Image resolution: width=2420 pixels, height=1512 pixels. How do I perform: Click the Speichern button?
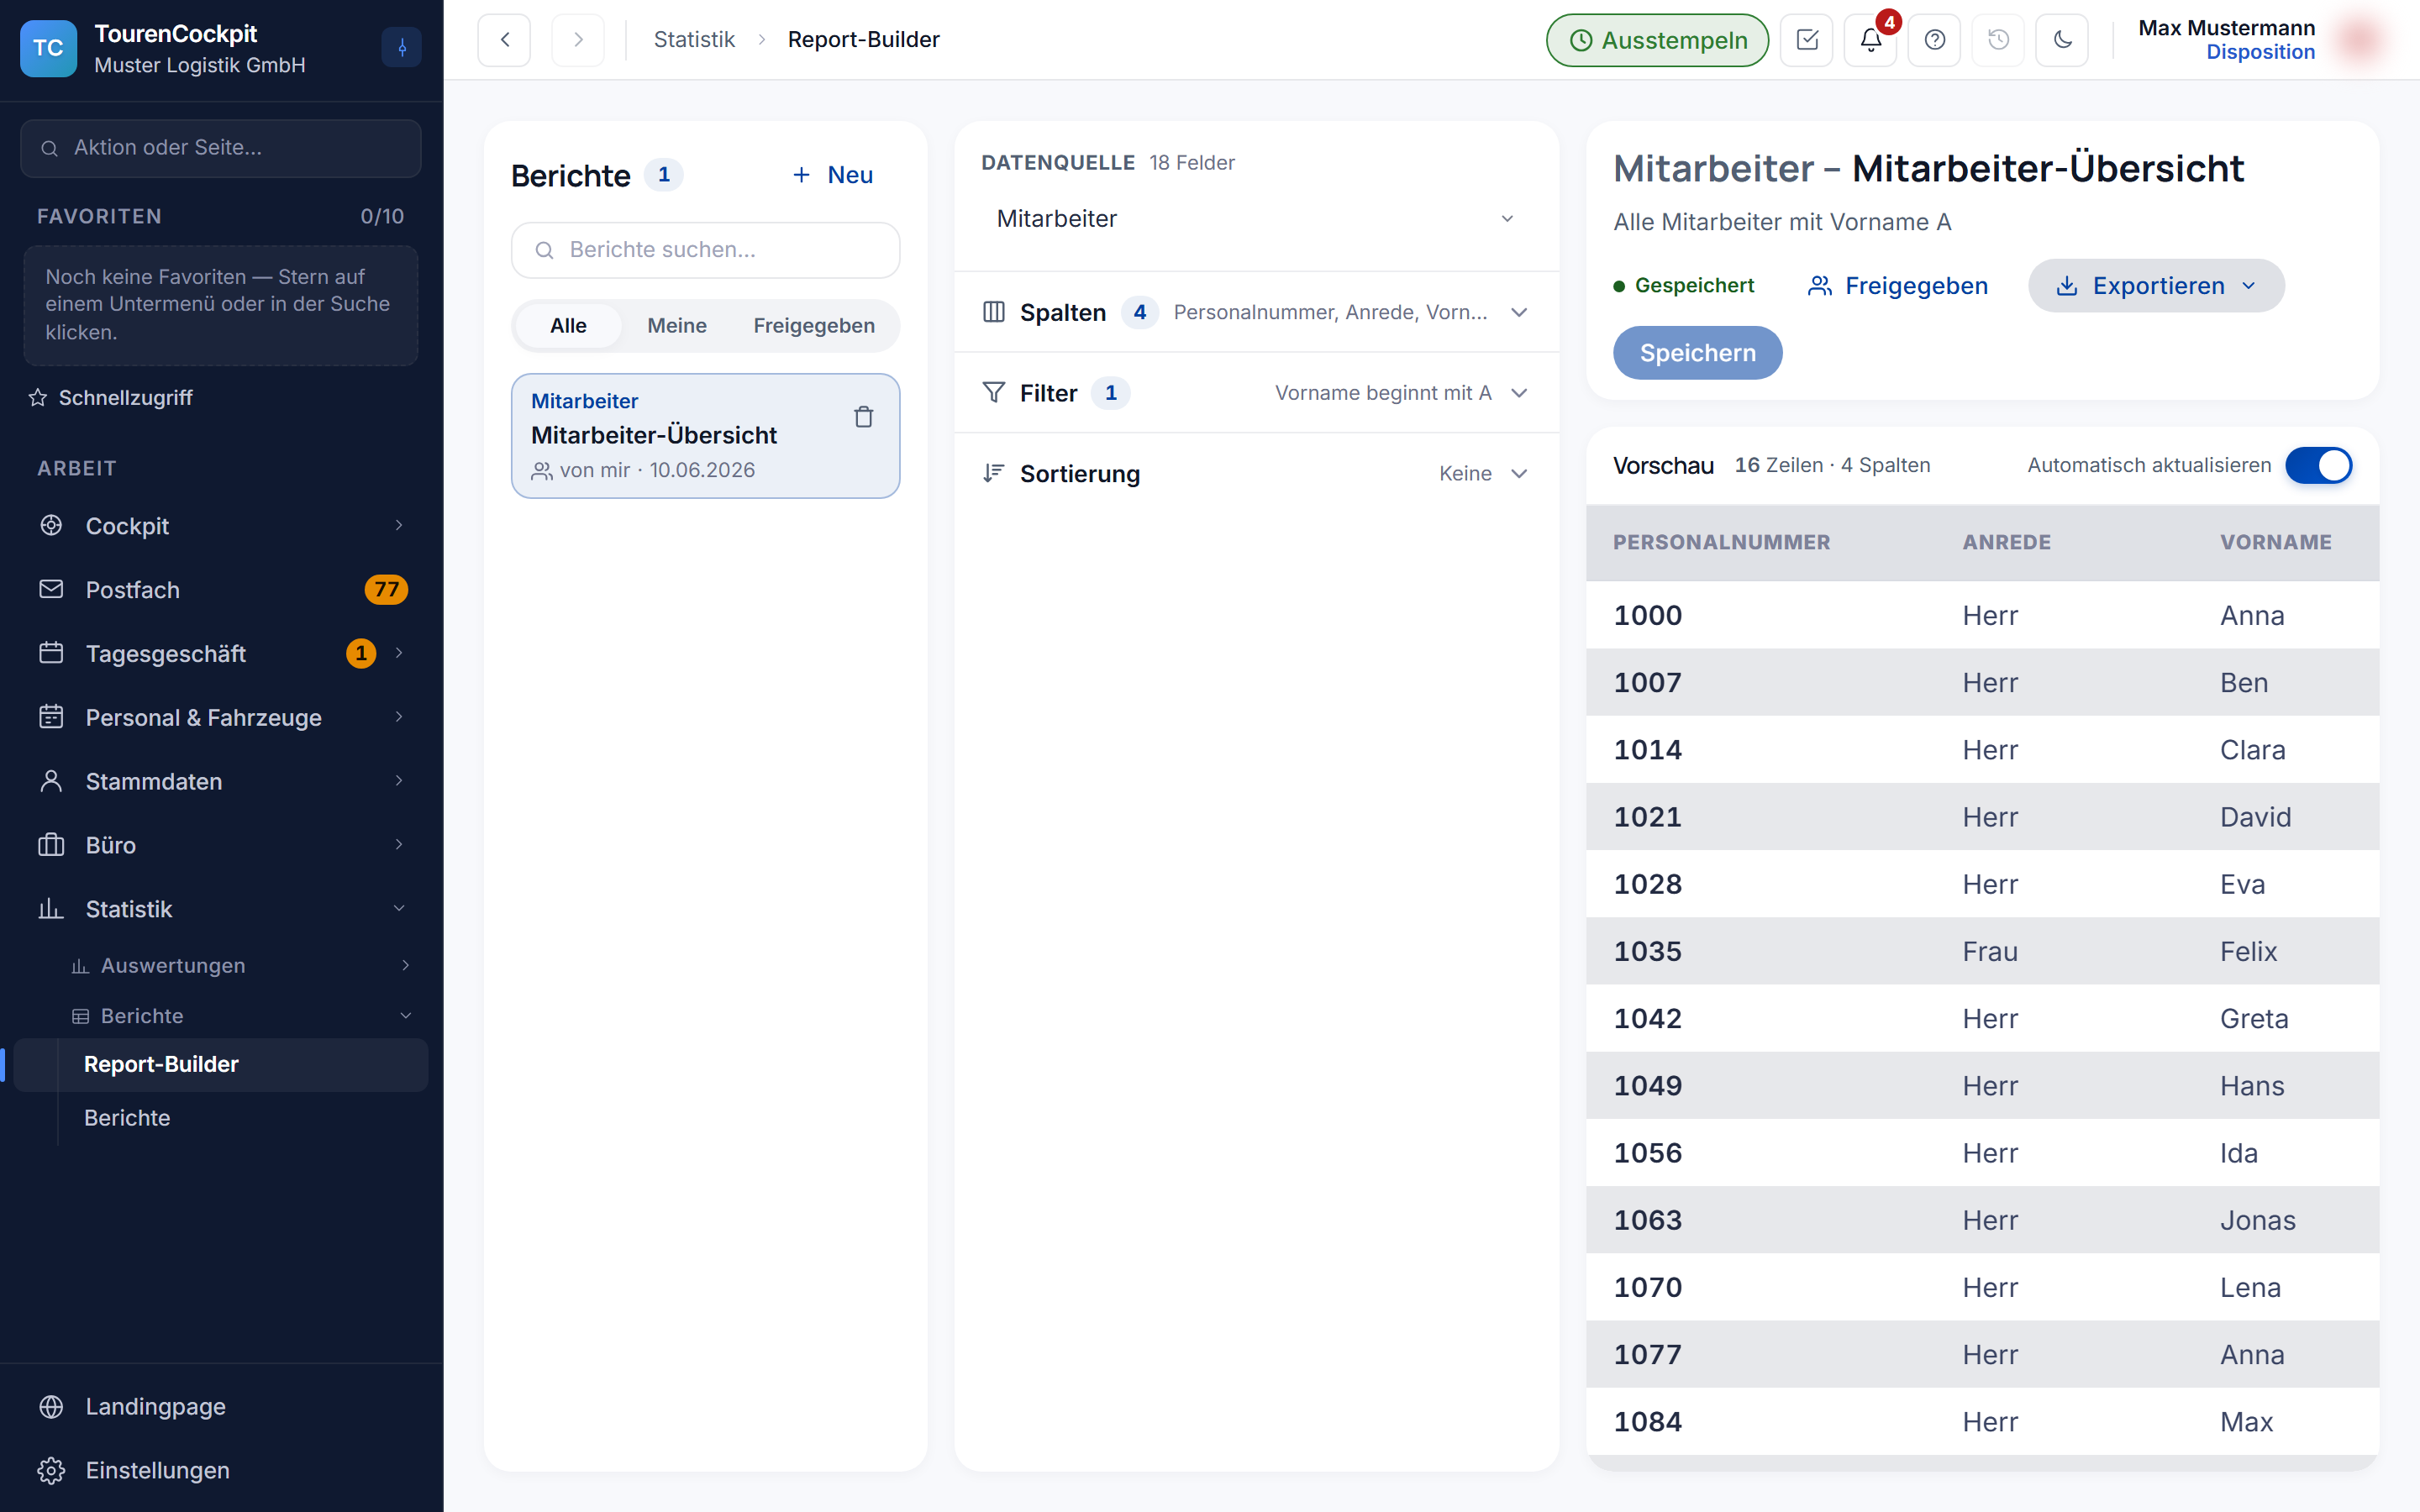tap(1697, 353)
